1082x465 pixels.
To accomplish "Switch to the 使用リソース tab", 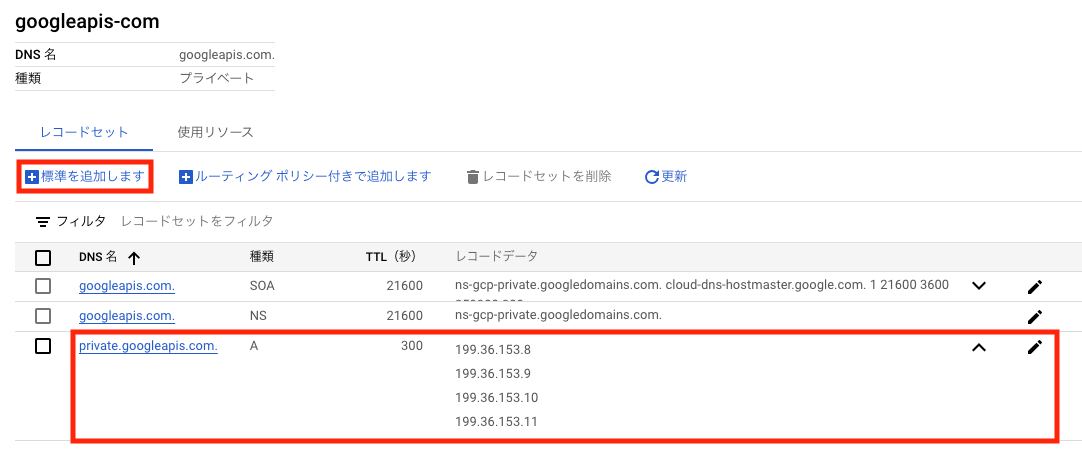I will point(215,132).
